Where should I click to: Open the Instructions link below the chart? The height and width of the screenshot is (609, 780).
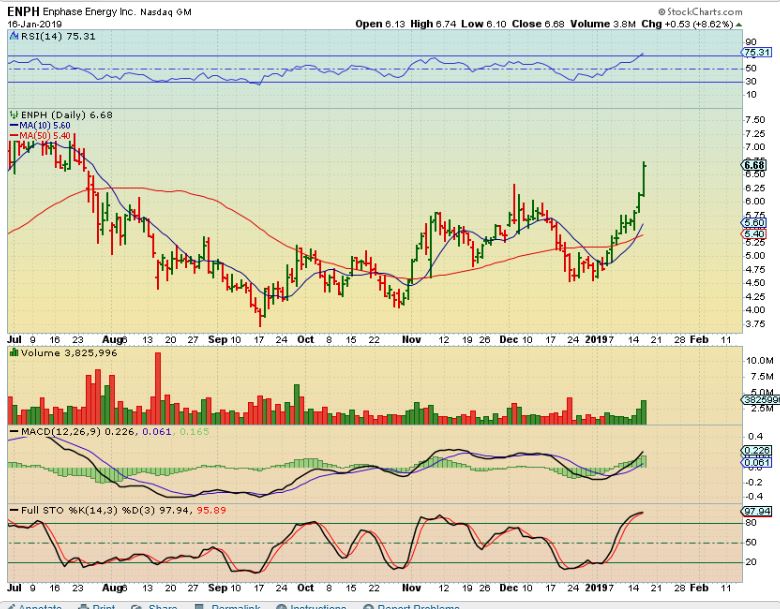point(311,607)
